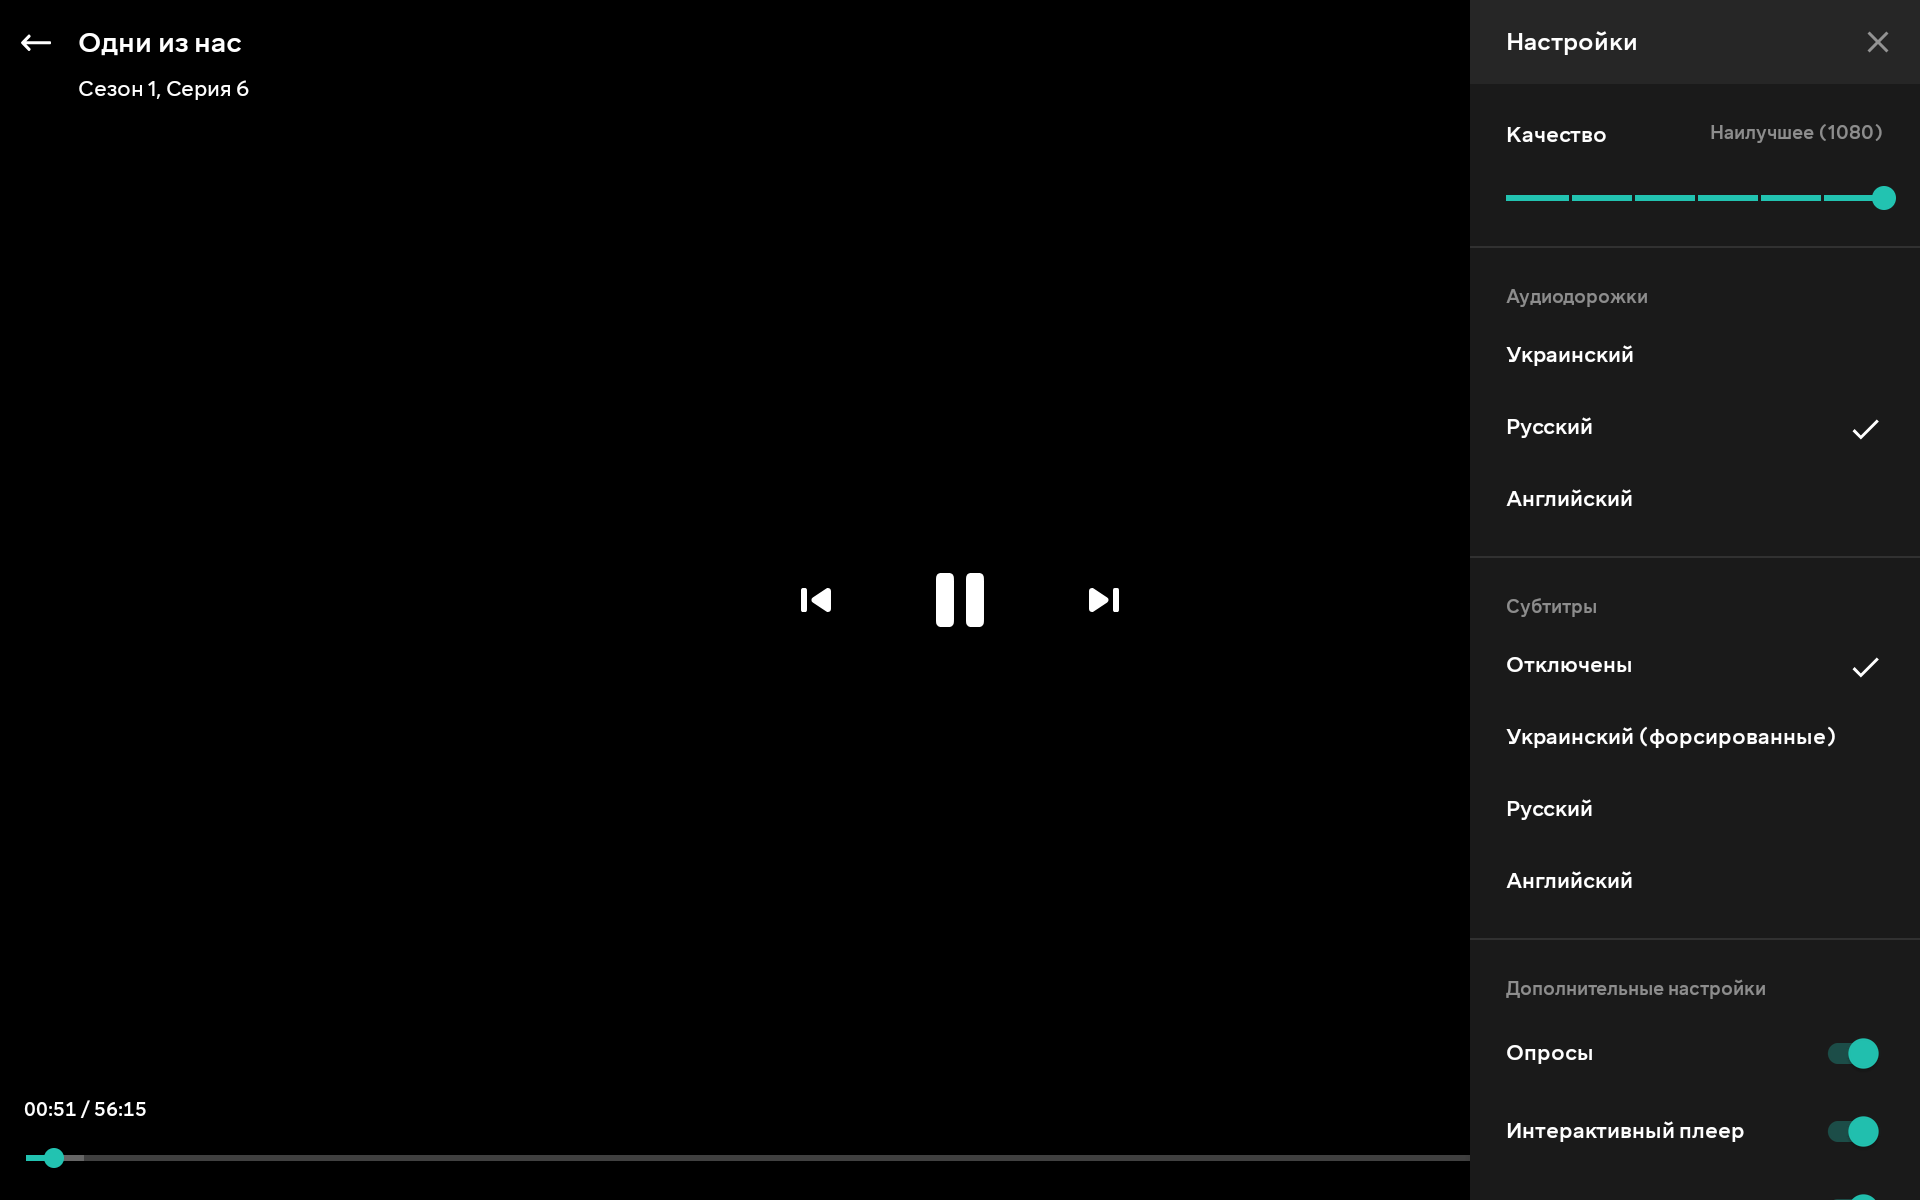Select Русский audio track
Screen dimensions: 1920x1200
point(1549,427)
